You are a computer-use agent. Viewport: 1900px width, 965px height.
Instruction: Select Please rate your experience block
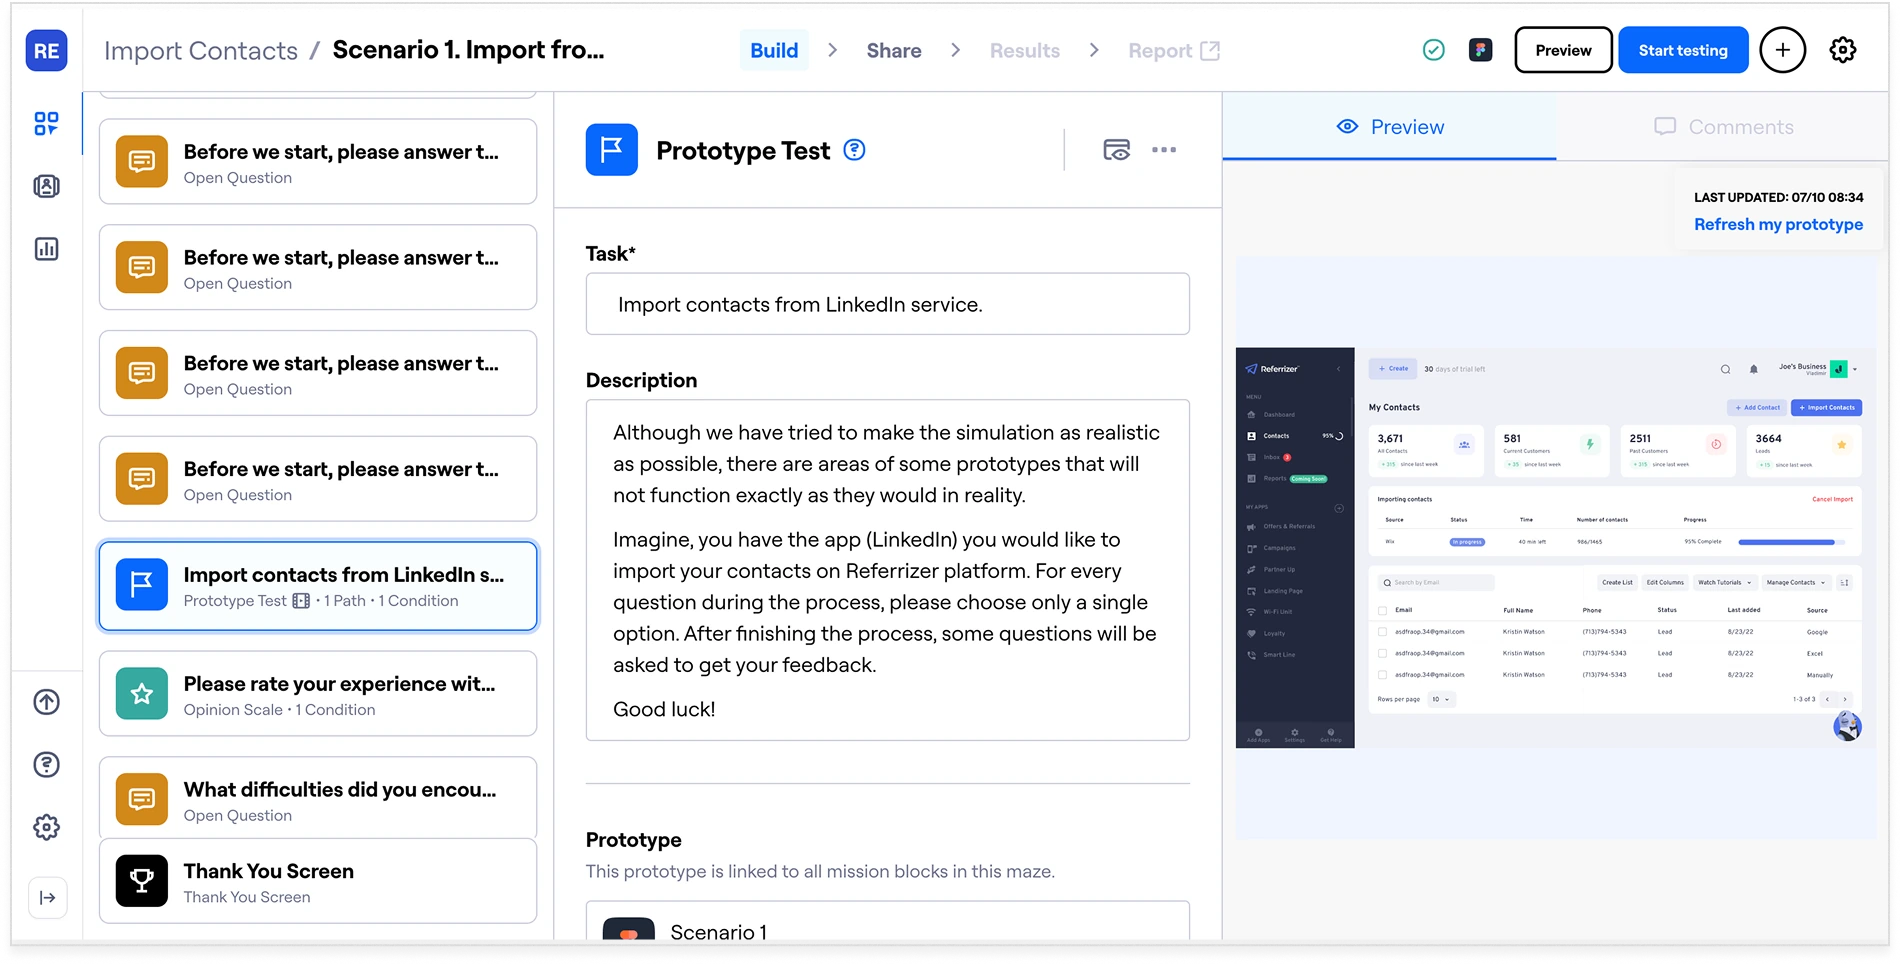[x=318, y=694]
